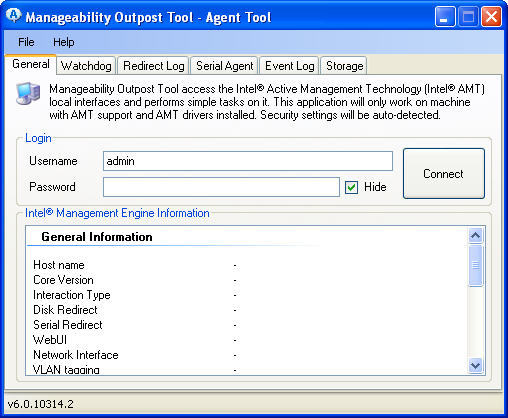The image size is (508, 418).
Task: Click the Connect button
Action: (x=444, y=174)
